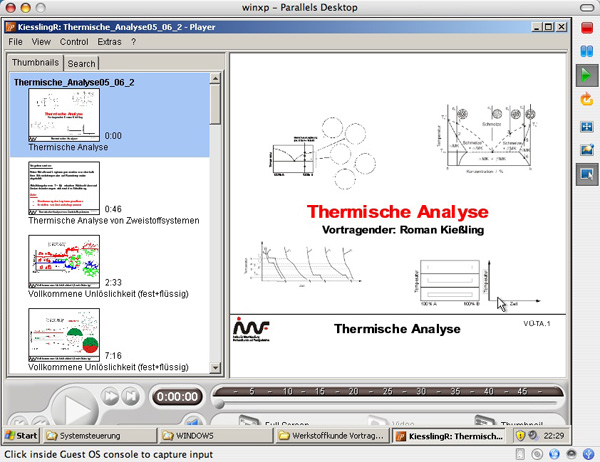This screenshot has width=600, height=462.
Task: Select the slide thumbnail at 2:33
Action: [64, 261]
